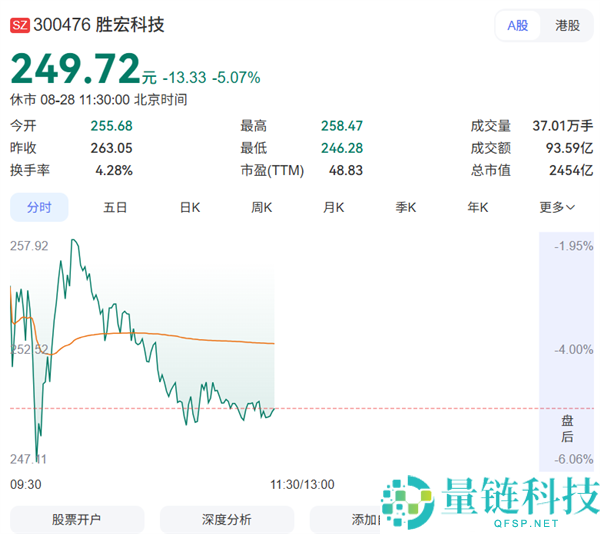Click the red SZ exchange badge

pos(20,25)
